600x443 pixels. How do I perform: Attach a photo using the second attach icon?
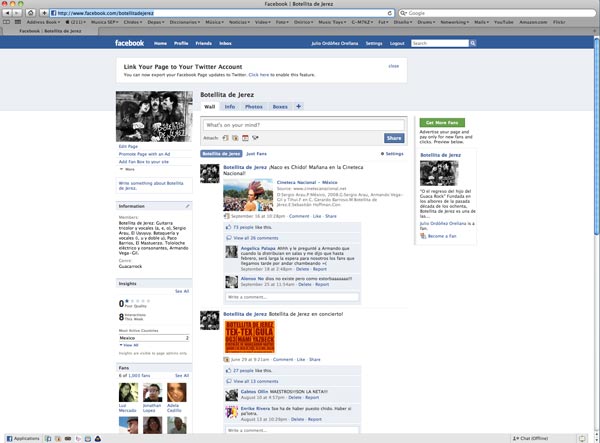click(x=235, y=138)
